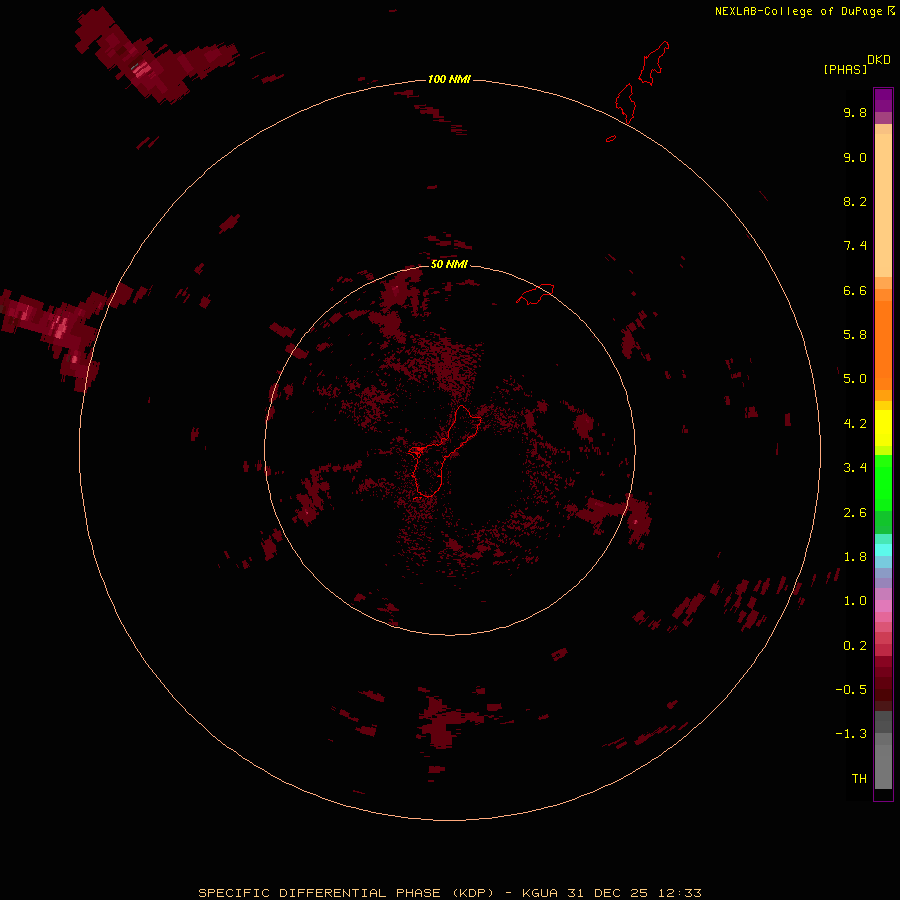Click the Guam island outline at radar center
The height and width of the screenshot is (900, 900).
pyautogui.click(x=445, y=451)
